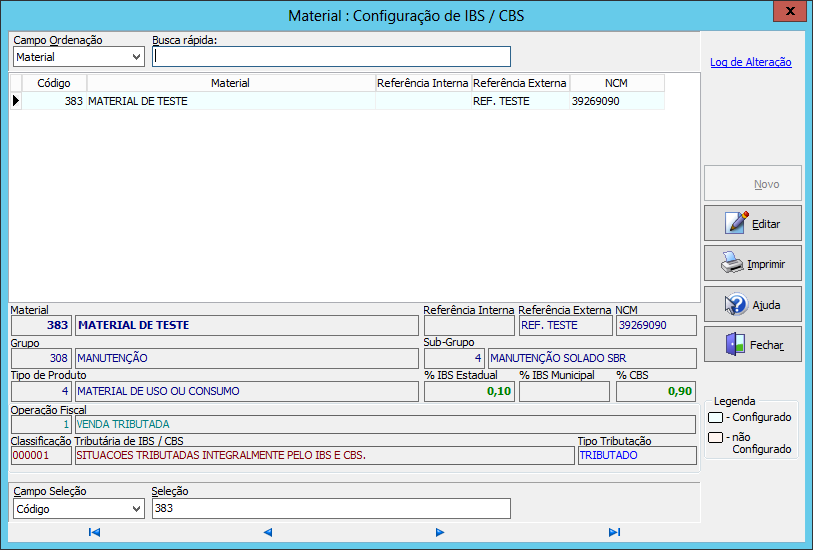Click the Fechar door button
The height and width of the screenshot is (550, 813).
(x=752, y=344)
